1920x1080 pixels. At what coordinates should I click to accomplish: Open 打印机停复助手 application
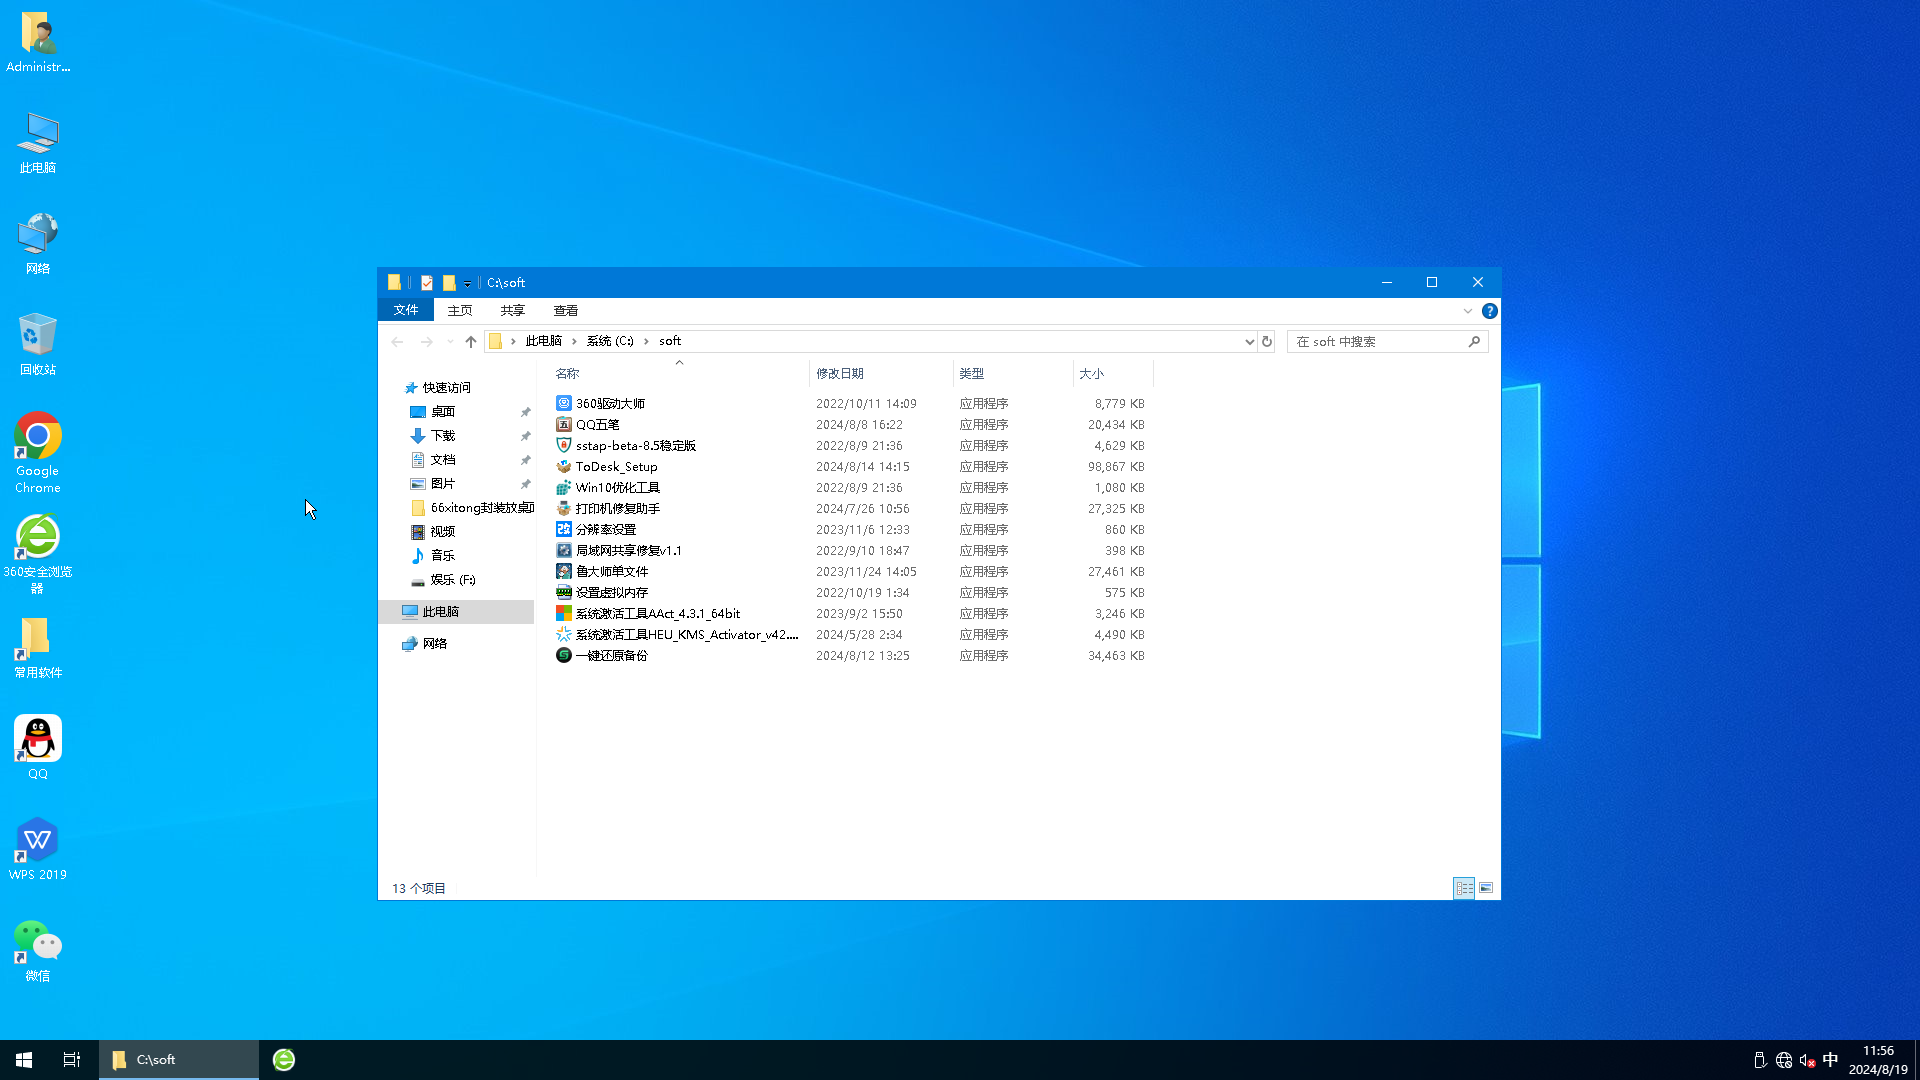(x=617, y=508)
